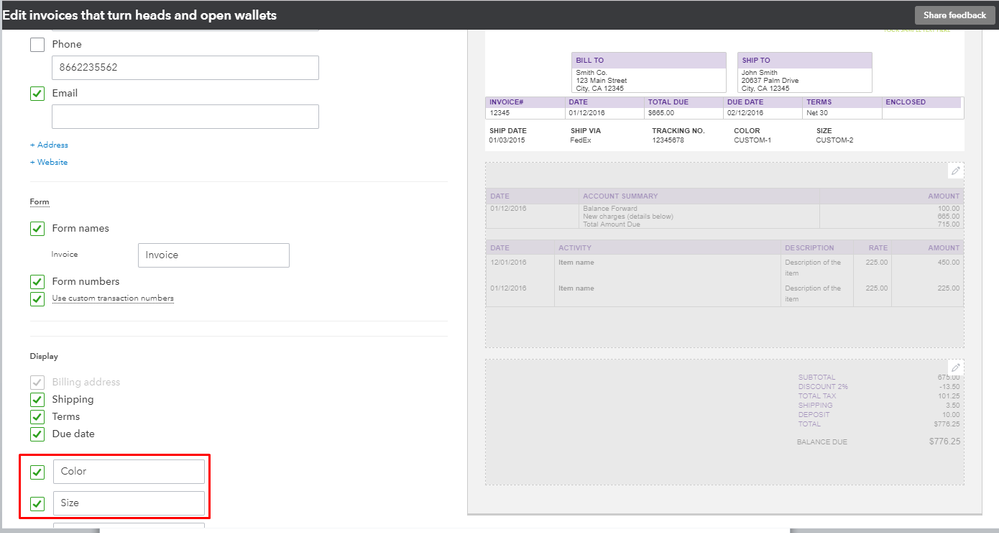
Task: Click the + Address link
Action: (x=49, y=145)
